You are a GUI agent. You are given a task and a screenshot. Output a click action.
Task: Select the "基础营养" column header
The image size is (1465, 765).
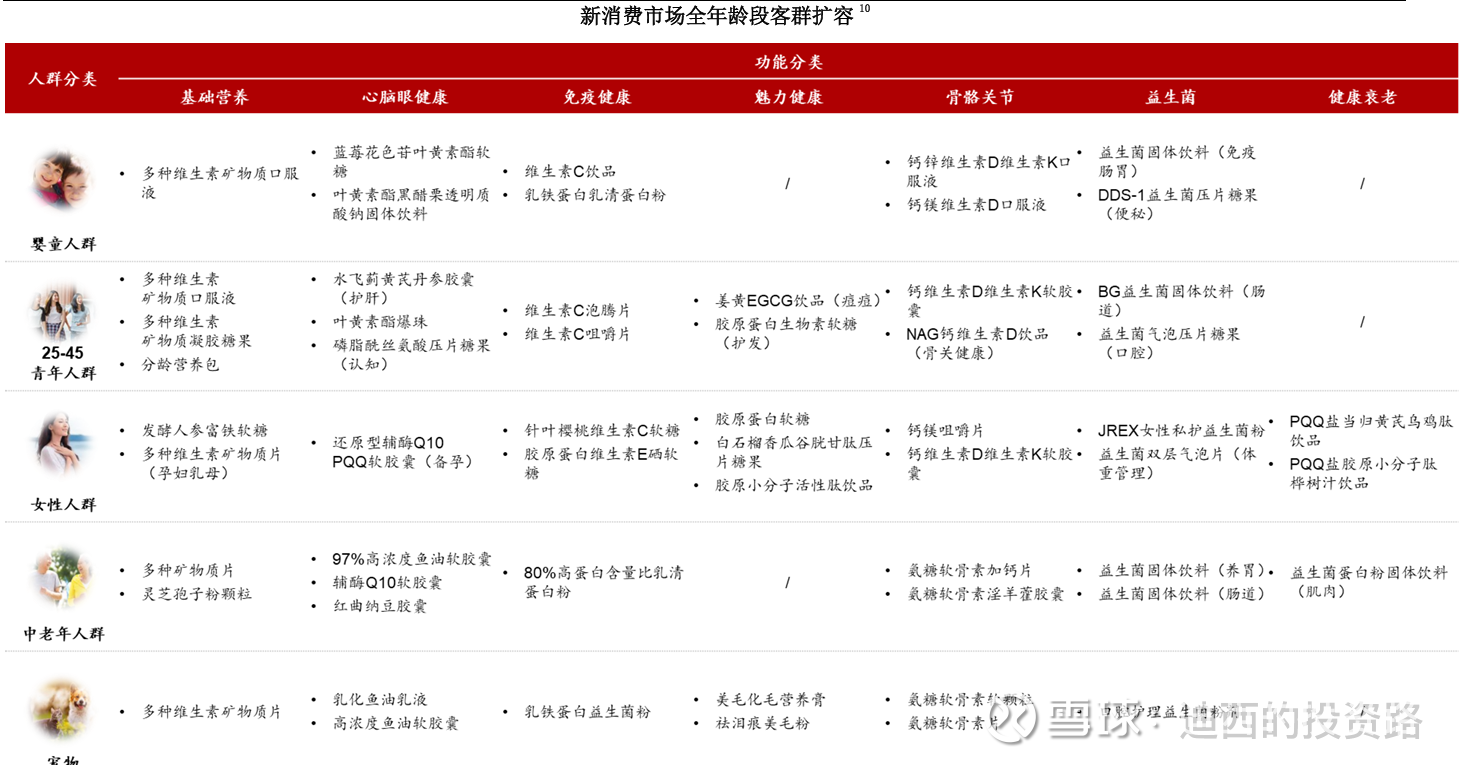[215, 97]
